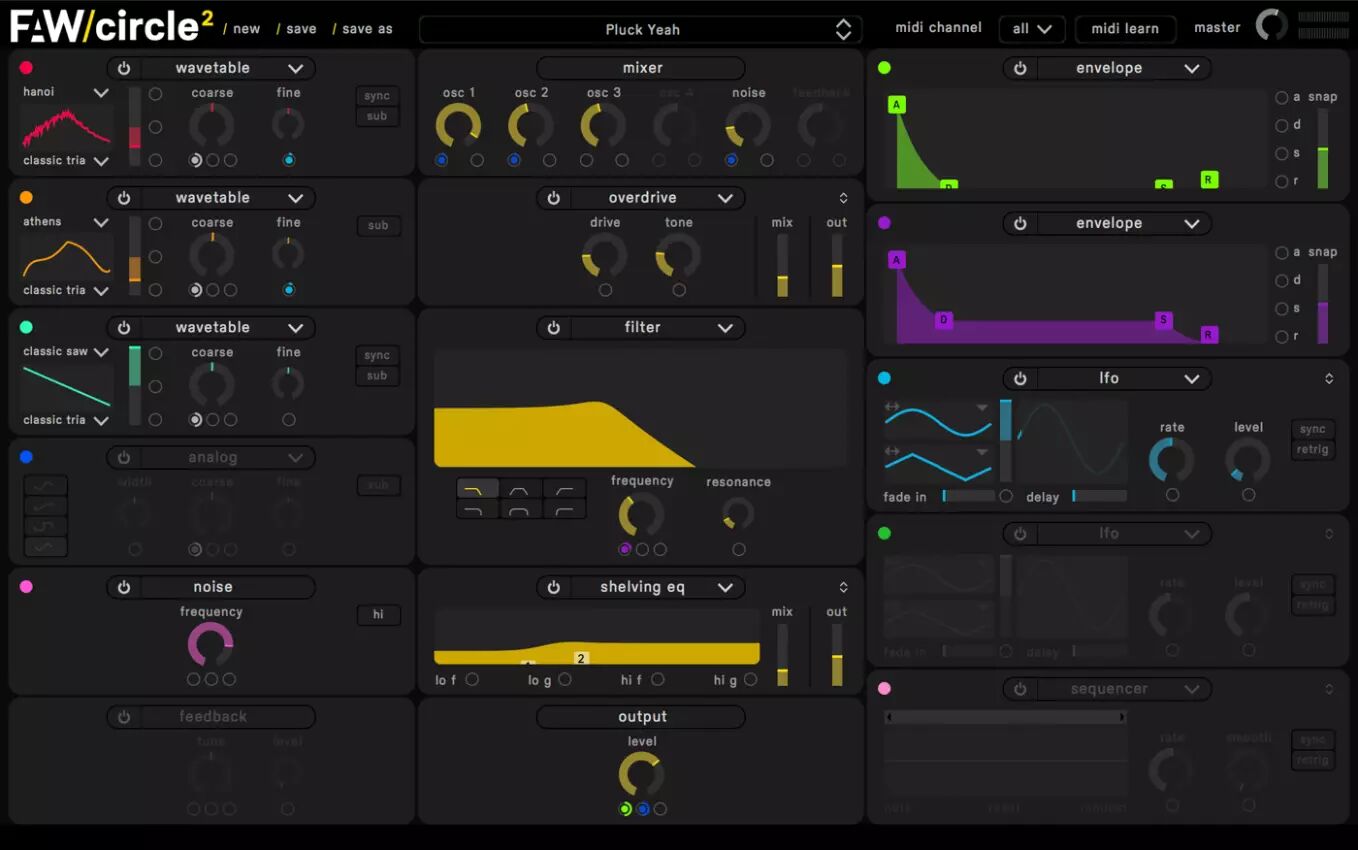Click the sequencer horizontal scrollbar
The width and height of the screenshot is (1358, 850).
pos(1004,716)
